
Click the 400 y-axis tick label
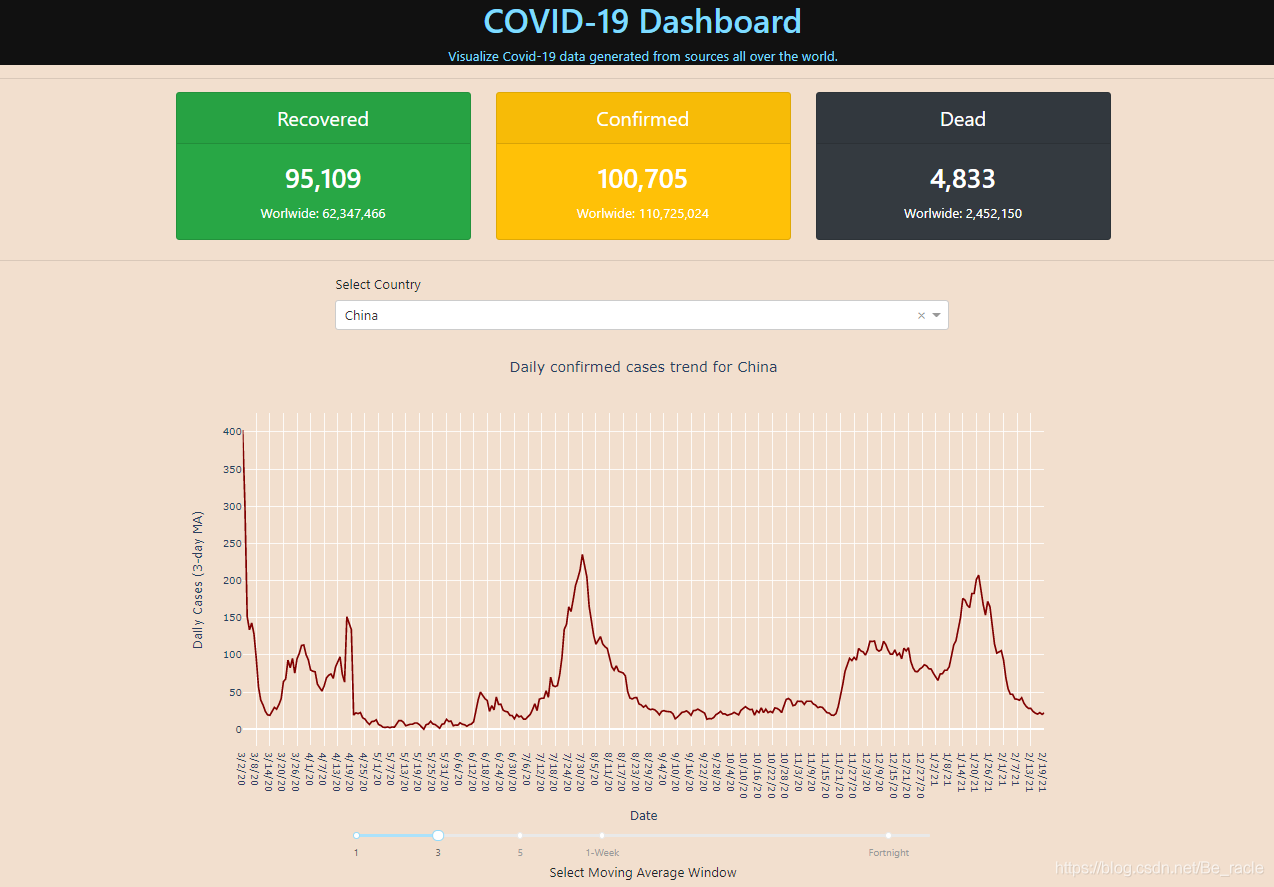[x=232, y=432]
